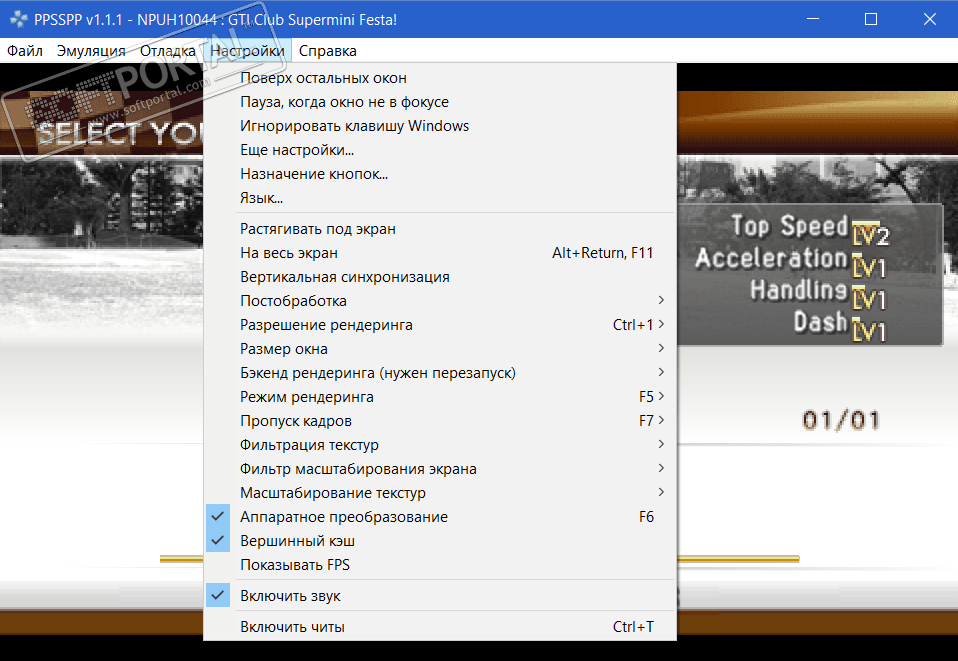Disable Аппаратное преобразование

tap(440, 517)
